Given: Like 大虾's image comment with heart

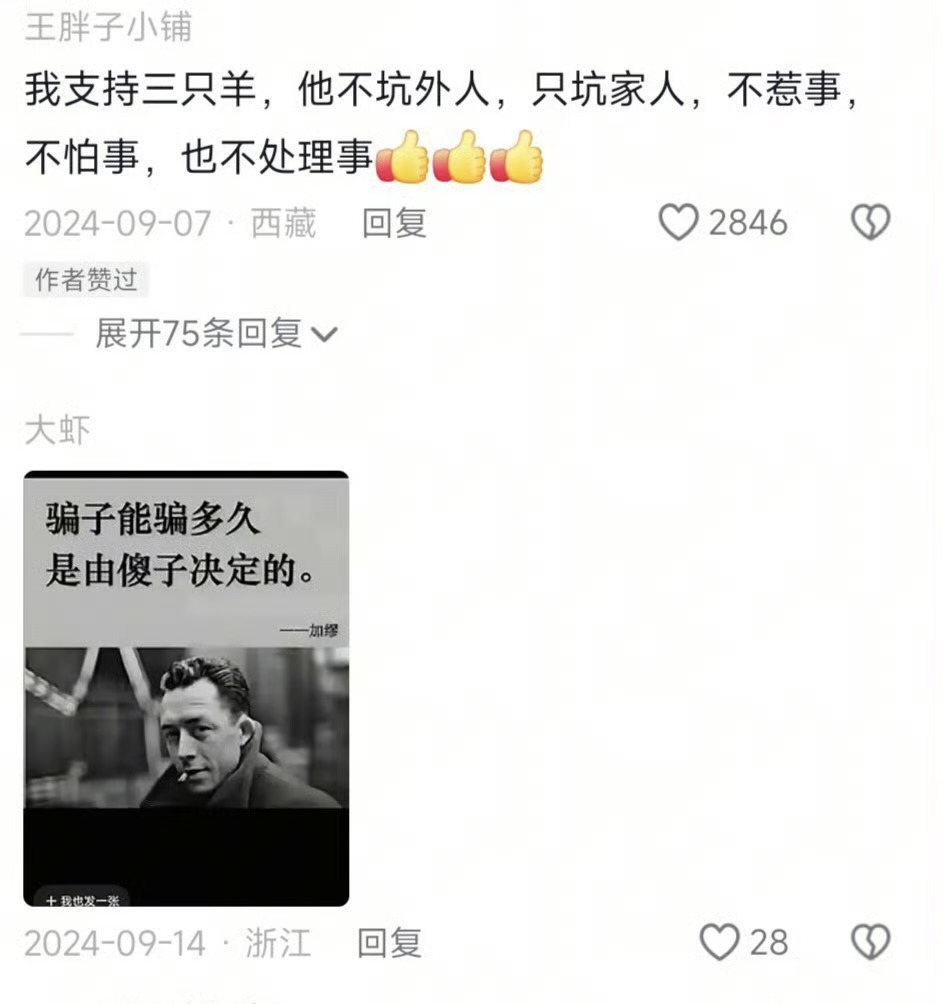Looking at the screenshot, I should (x=719, y=942).
